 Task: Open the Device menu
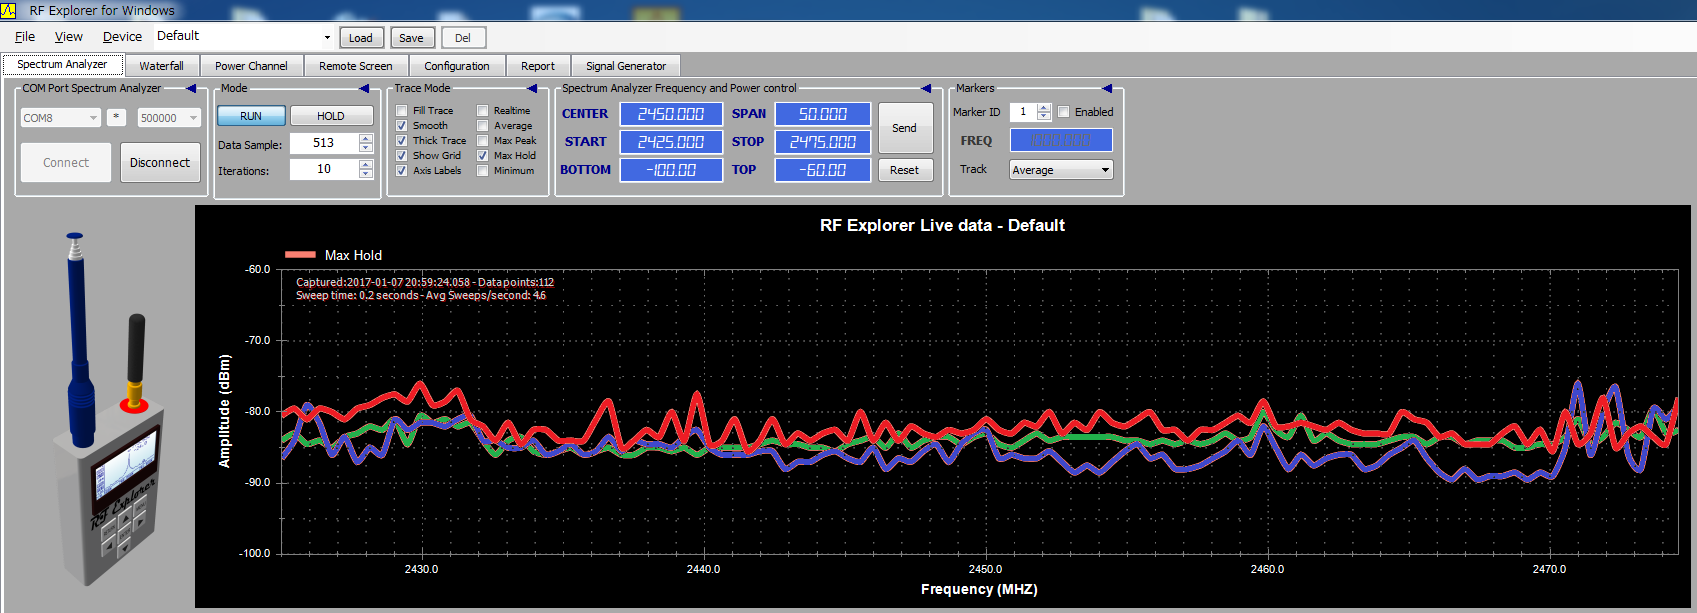pyautogui.click(x=122, y=37)
